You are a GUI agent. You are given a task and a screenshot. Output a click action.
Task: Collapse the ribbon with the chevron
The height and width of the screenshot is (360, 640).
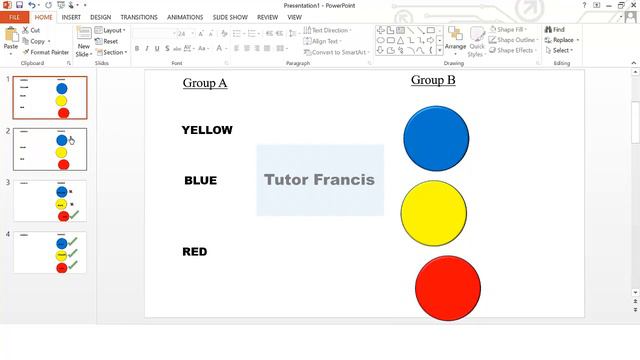633,63
